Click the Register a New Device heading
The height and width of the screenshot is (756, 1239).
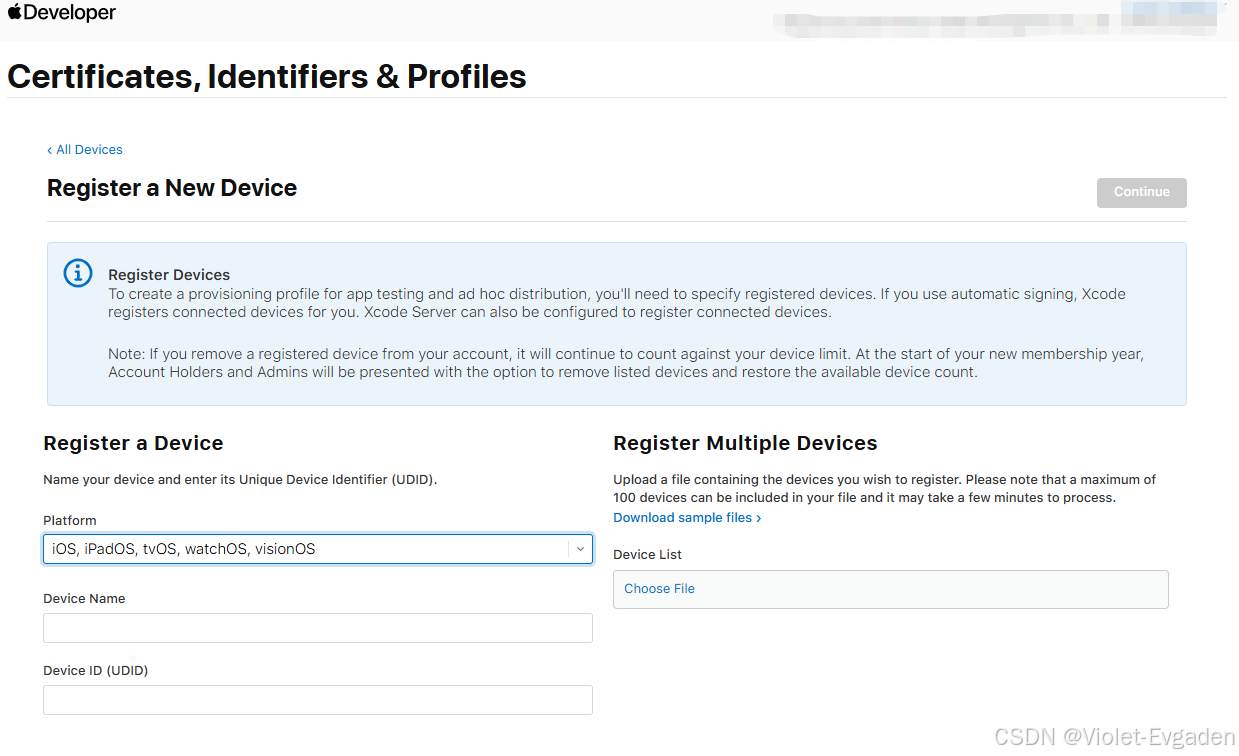point(172,188)
